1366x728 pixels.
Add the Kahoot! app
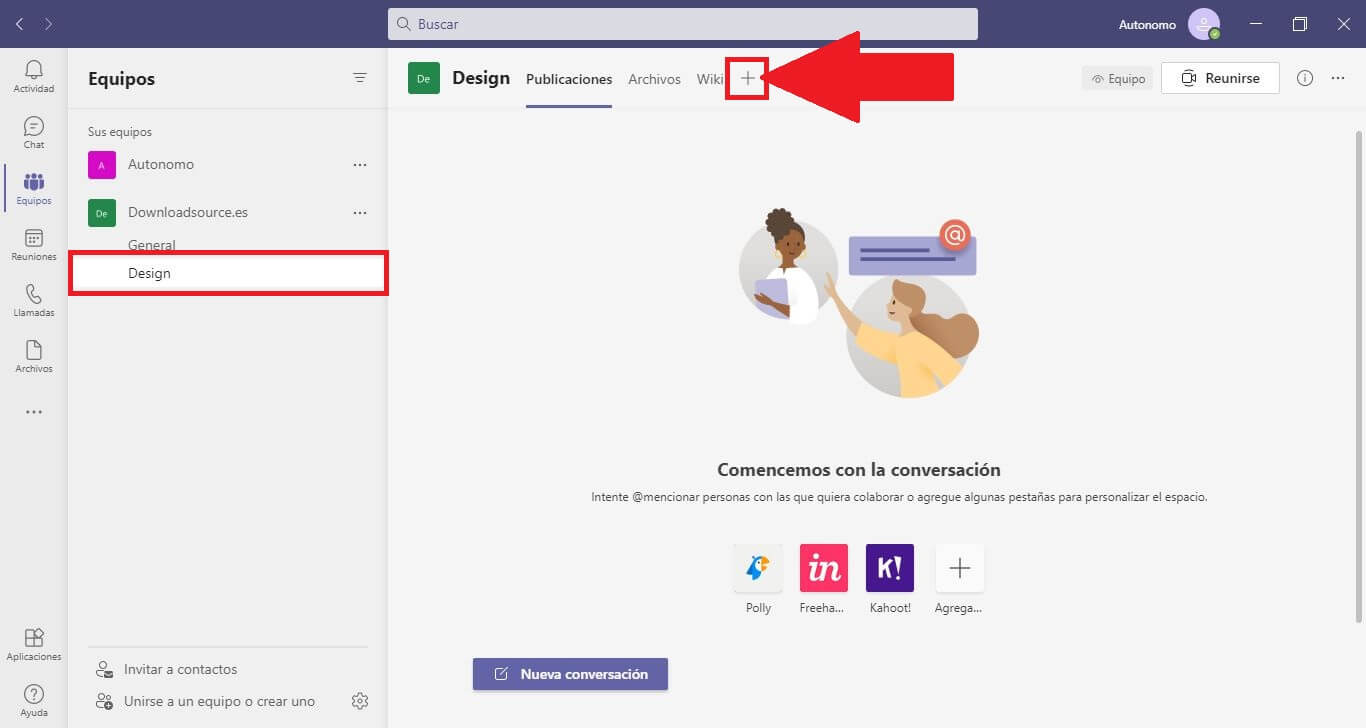pyautogui.click(x=890, y=569)
